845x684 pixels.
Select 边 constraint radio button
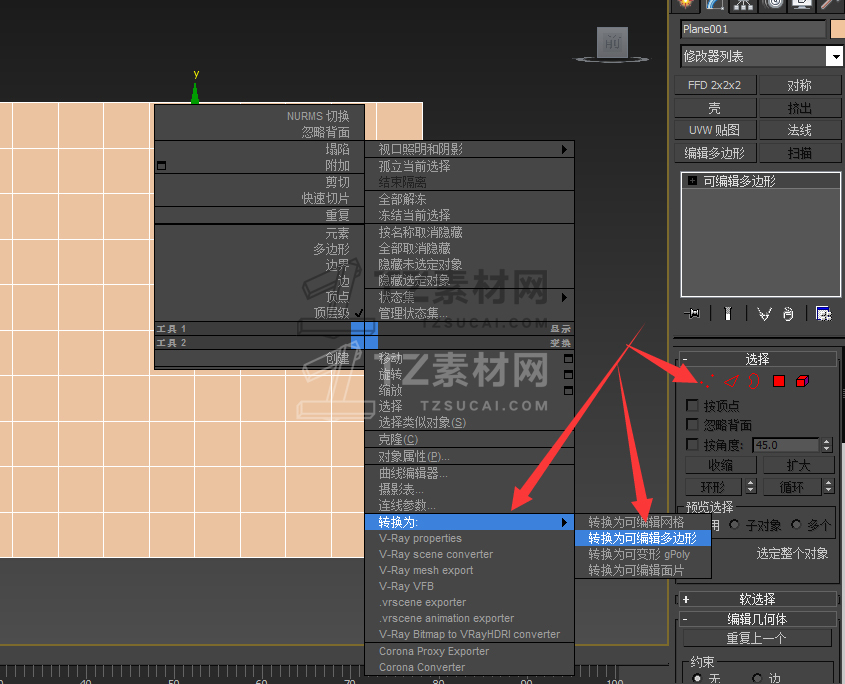757,678
